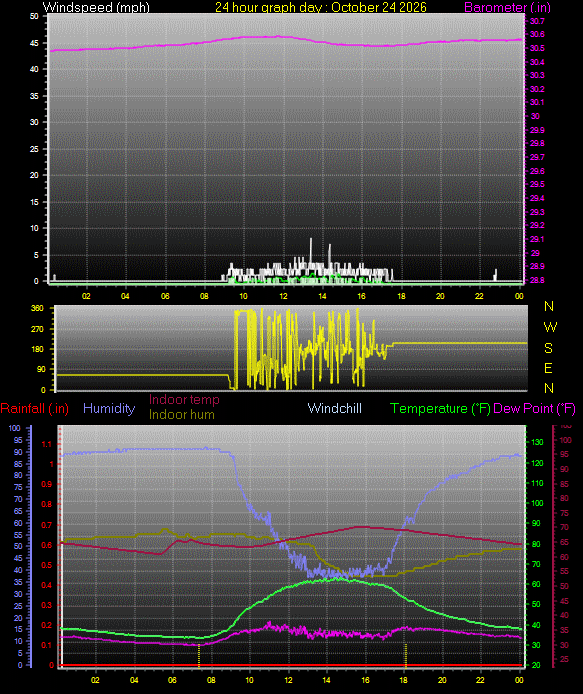Viewport: 583px width, 694px height.
Task: Click the '25' tick on the windspeed axis
Action: tap(35, 149)
